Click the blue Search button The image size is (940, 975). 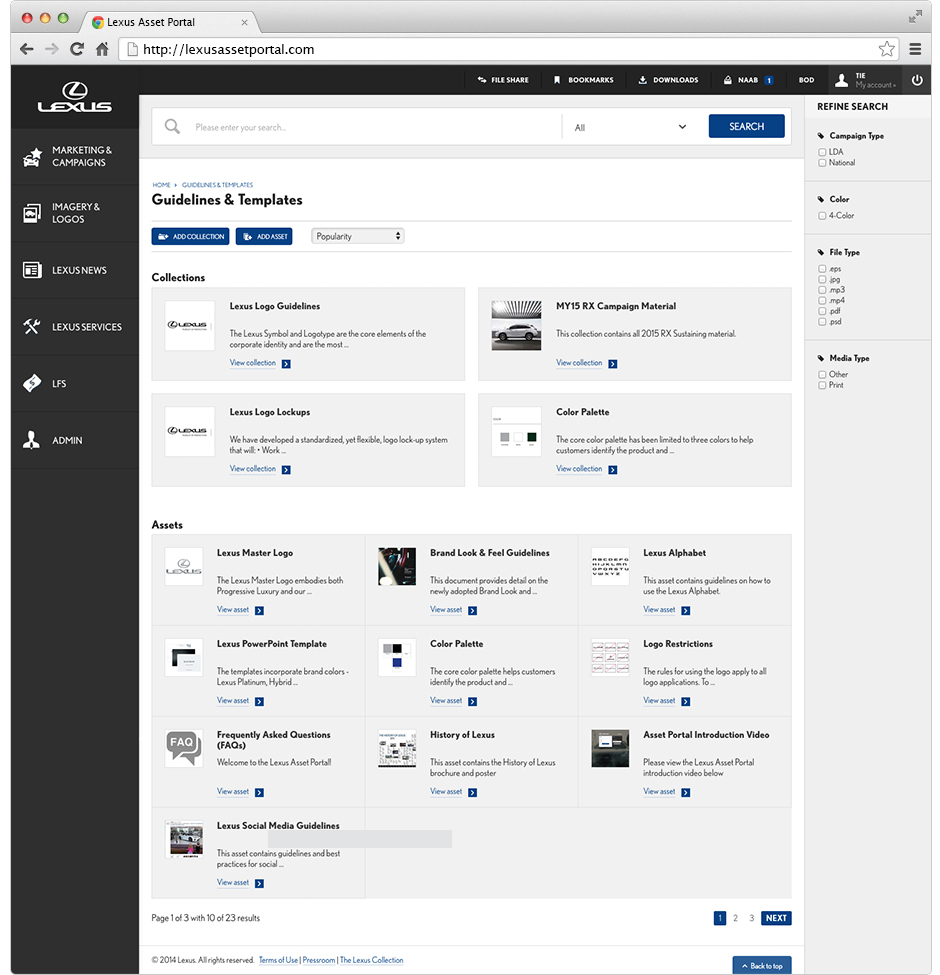pyautogui.click(x=747, y=126)
